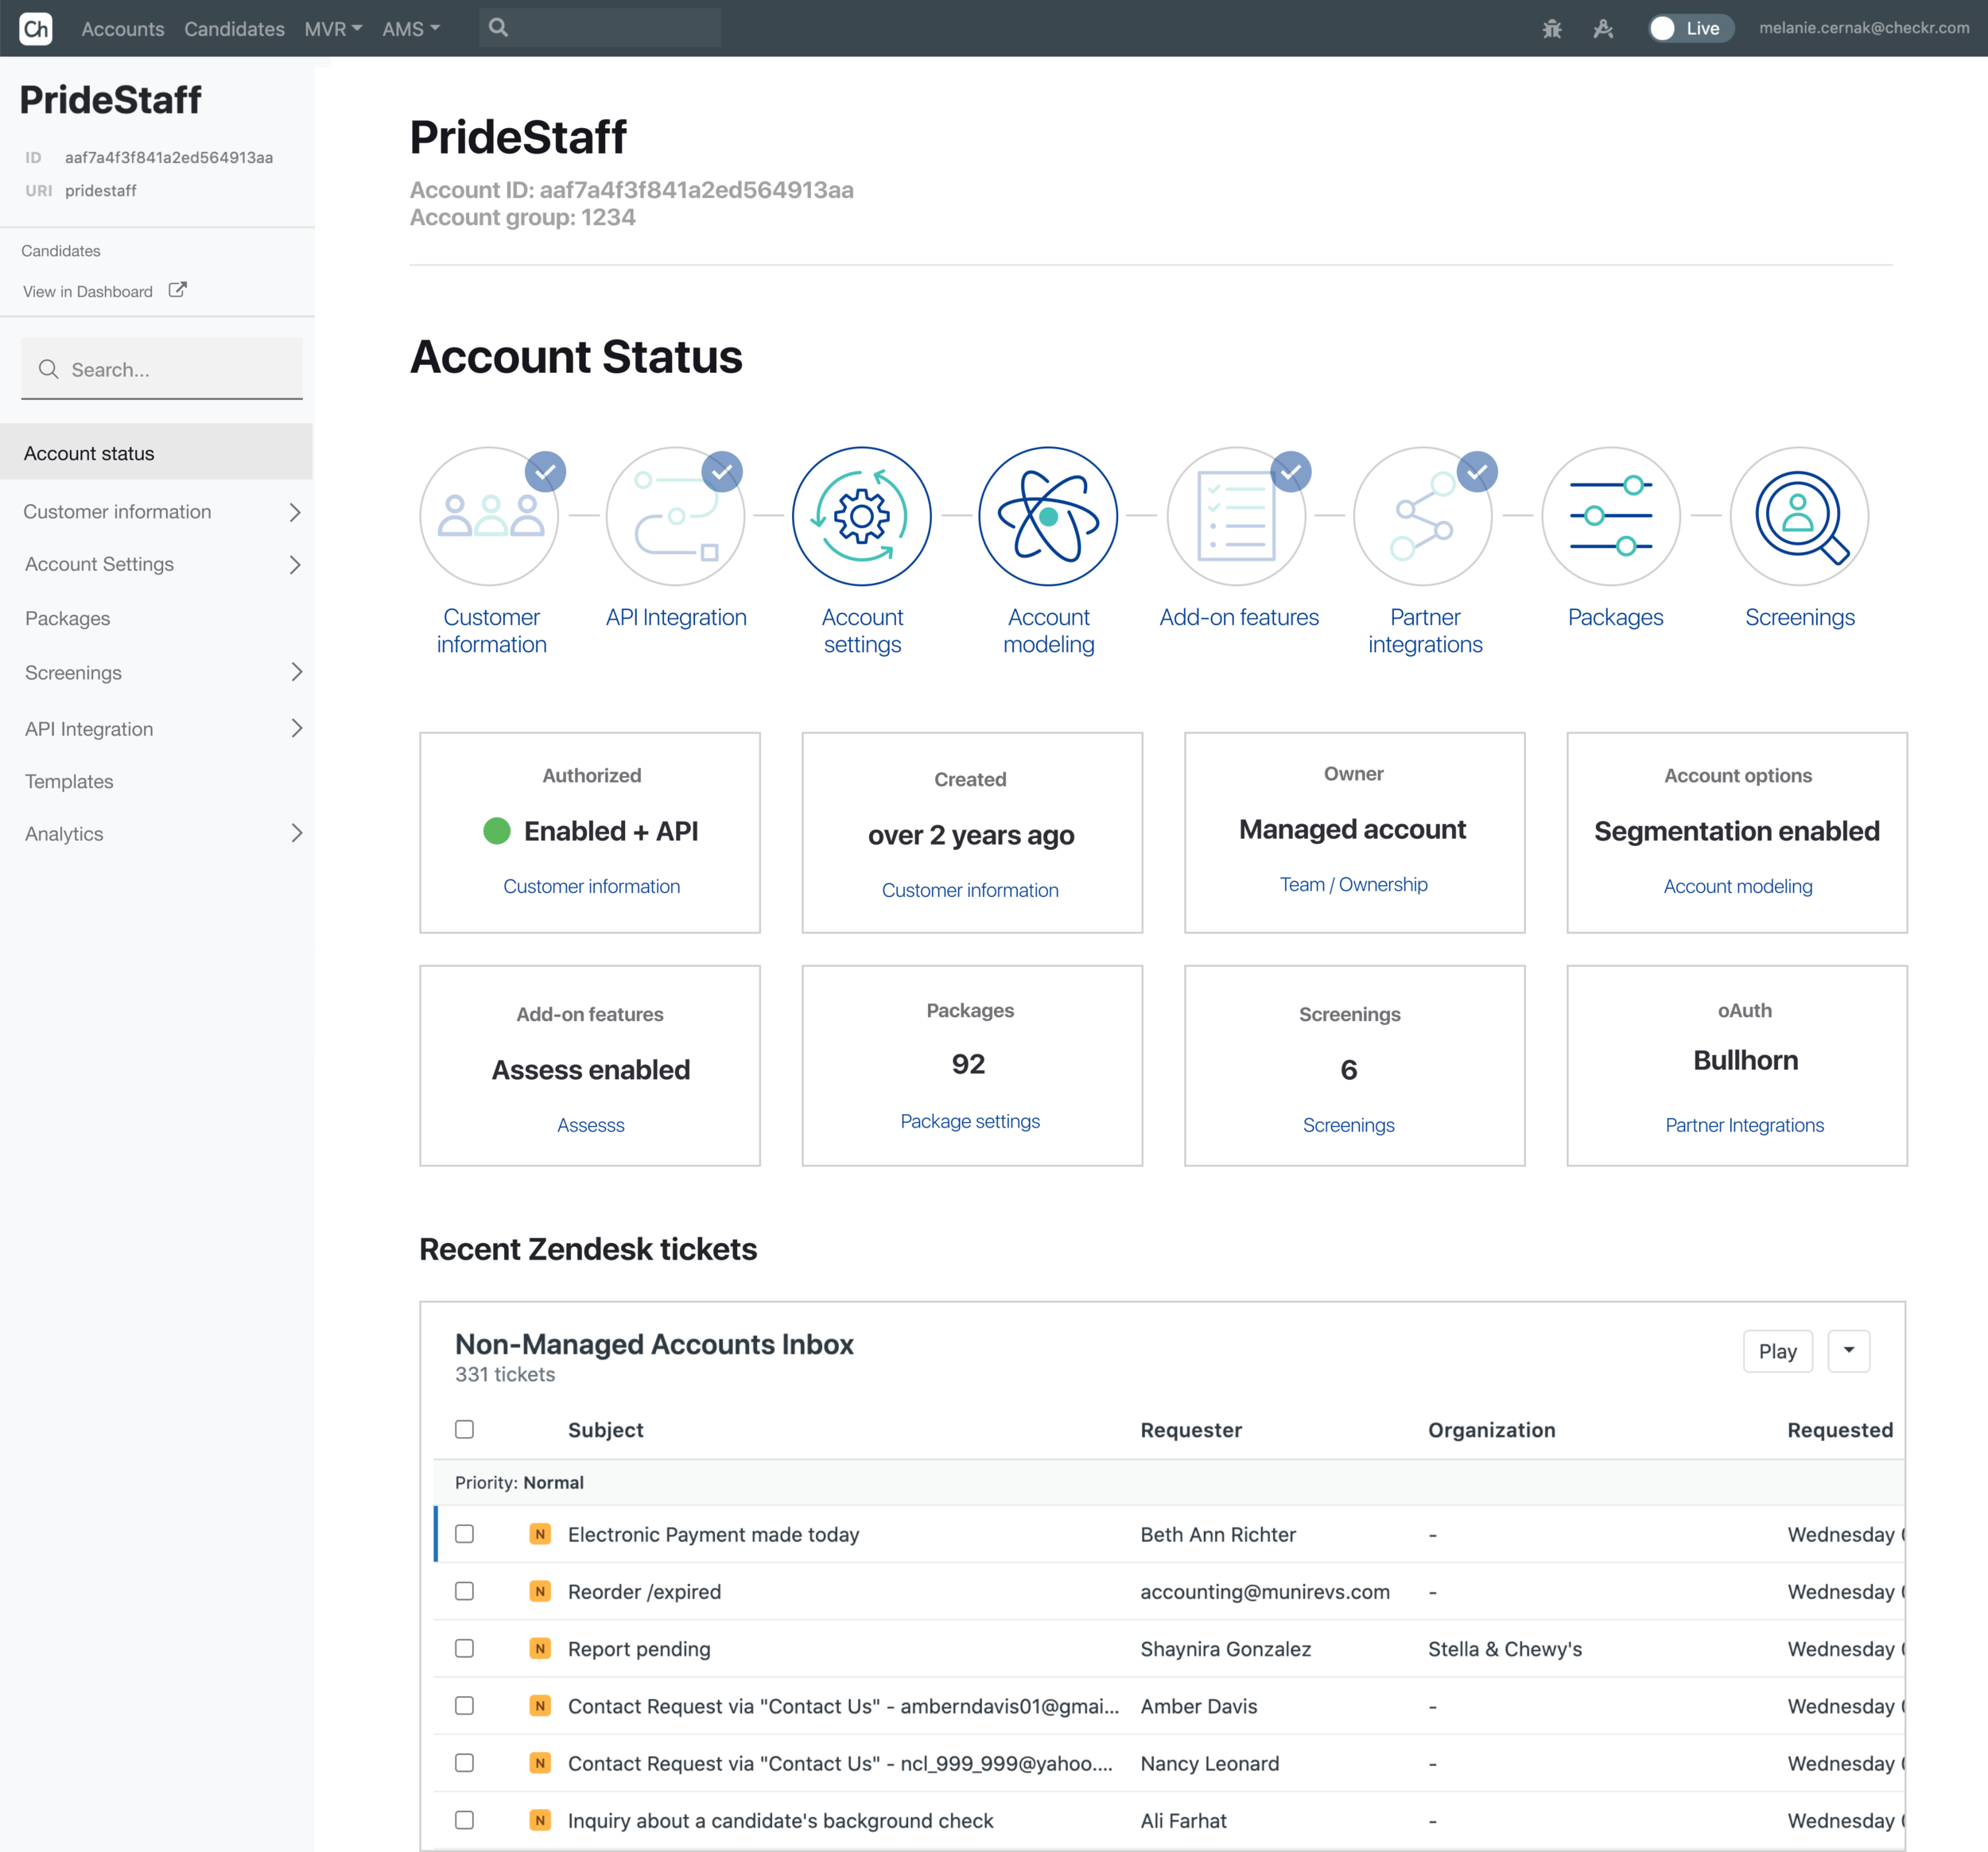Screen dimensions: 1988x1852
Task: Click the Account settings gear icon
Action: [862, 516]
